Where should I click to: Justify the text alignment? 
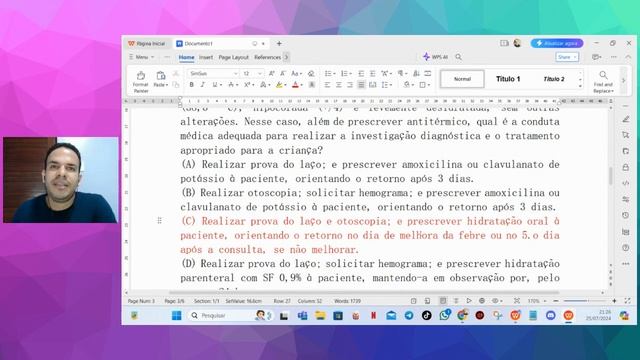coord(361,85)
